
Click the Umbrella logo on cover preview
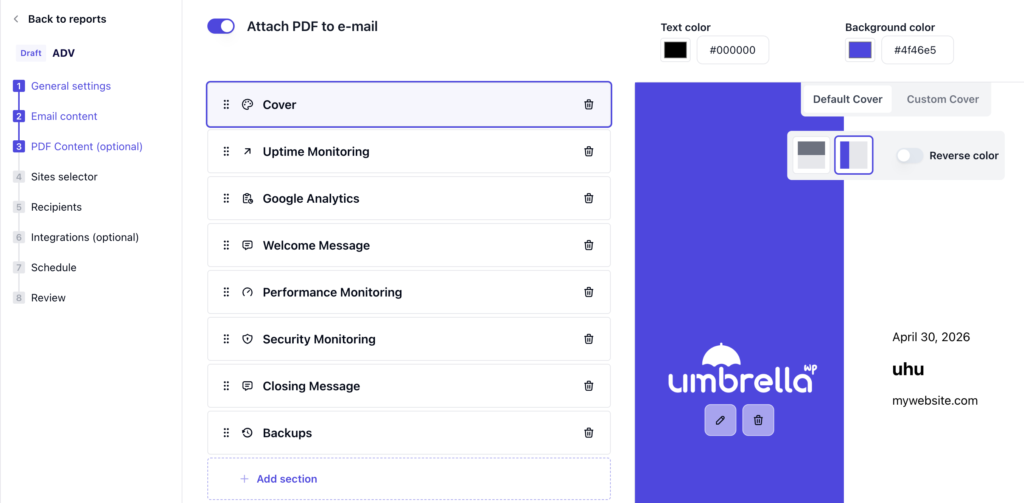click(743, 369)
